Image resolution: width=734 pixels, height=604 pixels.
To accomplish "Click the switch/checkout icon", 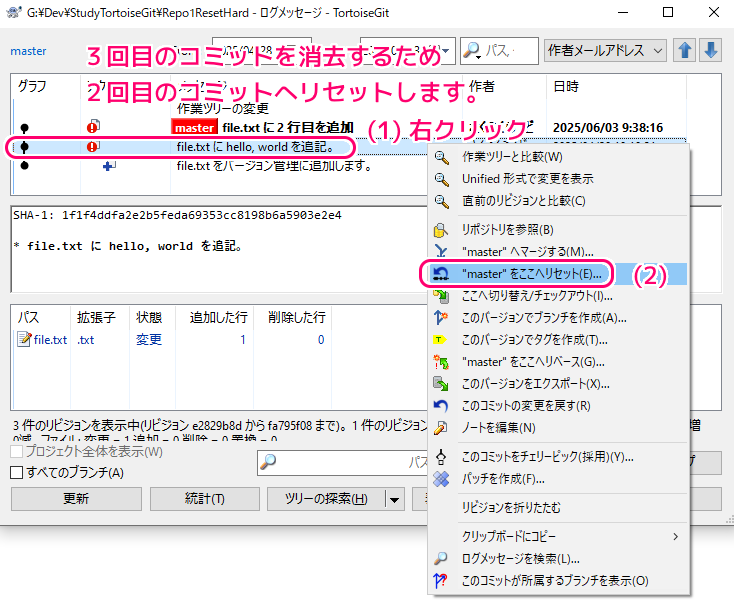I will click(441, 296).
